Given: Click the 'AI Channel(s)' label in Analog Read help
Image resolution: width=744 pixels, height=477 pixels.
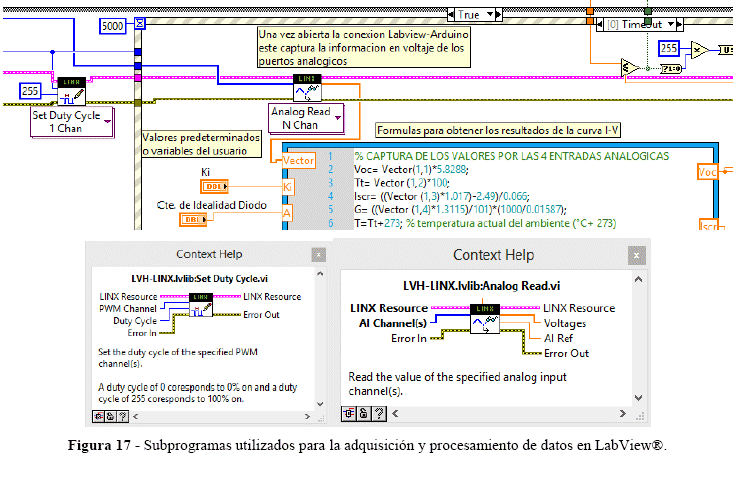Looking at the screenshot, I should [x=393, y=323].
